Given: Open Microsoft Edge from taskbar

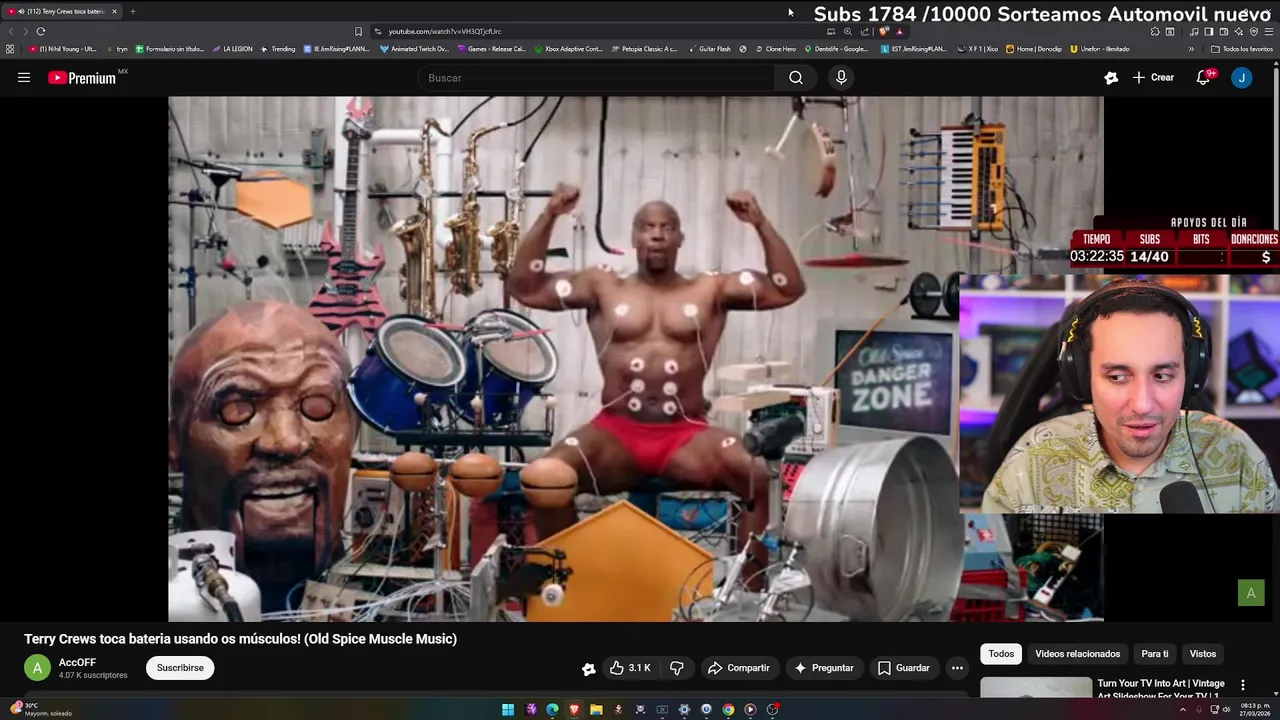Looking at the screenshot, I should (x=552, y=709).
